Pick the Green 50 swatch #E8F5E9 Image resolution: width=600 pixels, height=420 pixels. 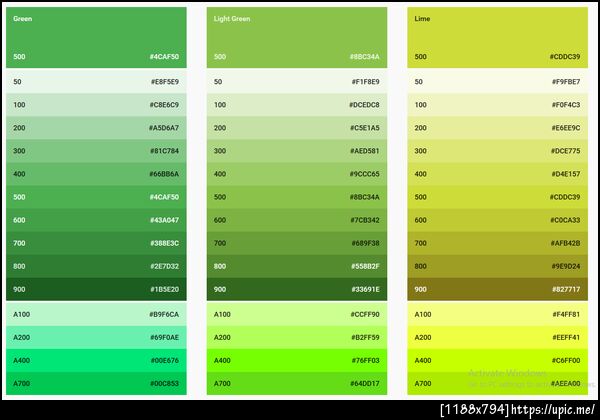coord(96,81)
